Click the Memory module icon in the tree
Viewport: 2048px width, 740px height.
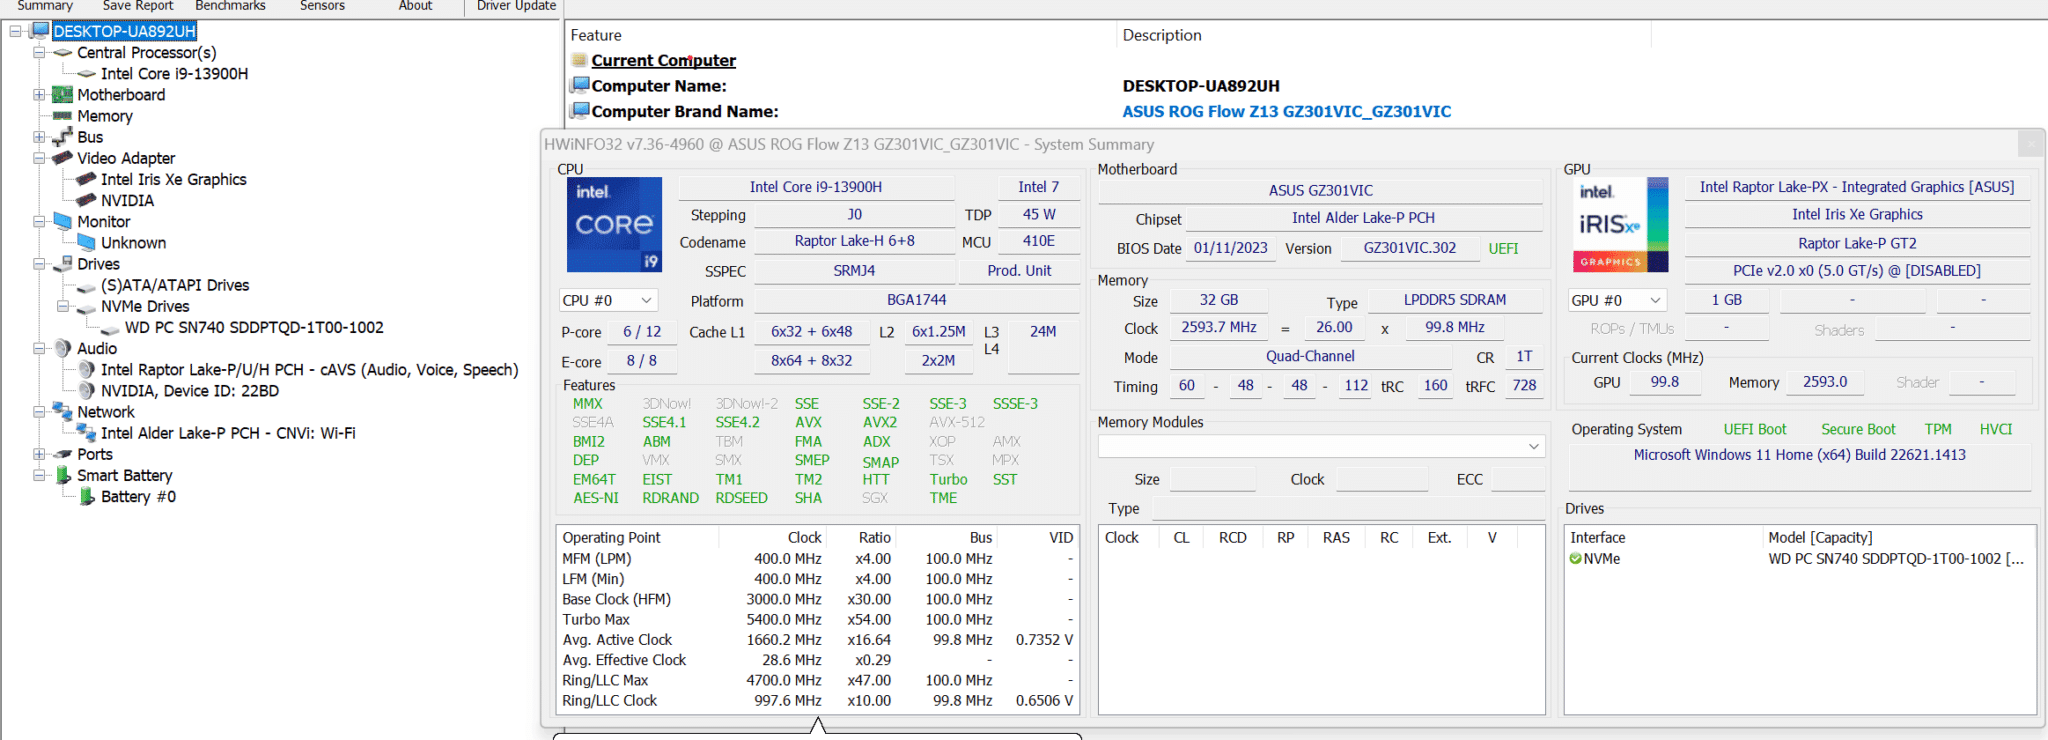coord(63,116)
